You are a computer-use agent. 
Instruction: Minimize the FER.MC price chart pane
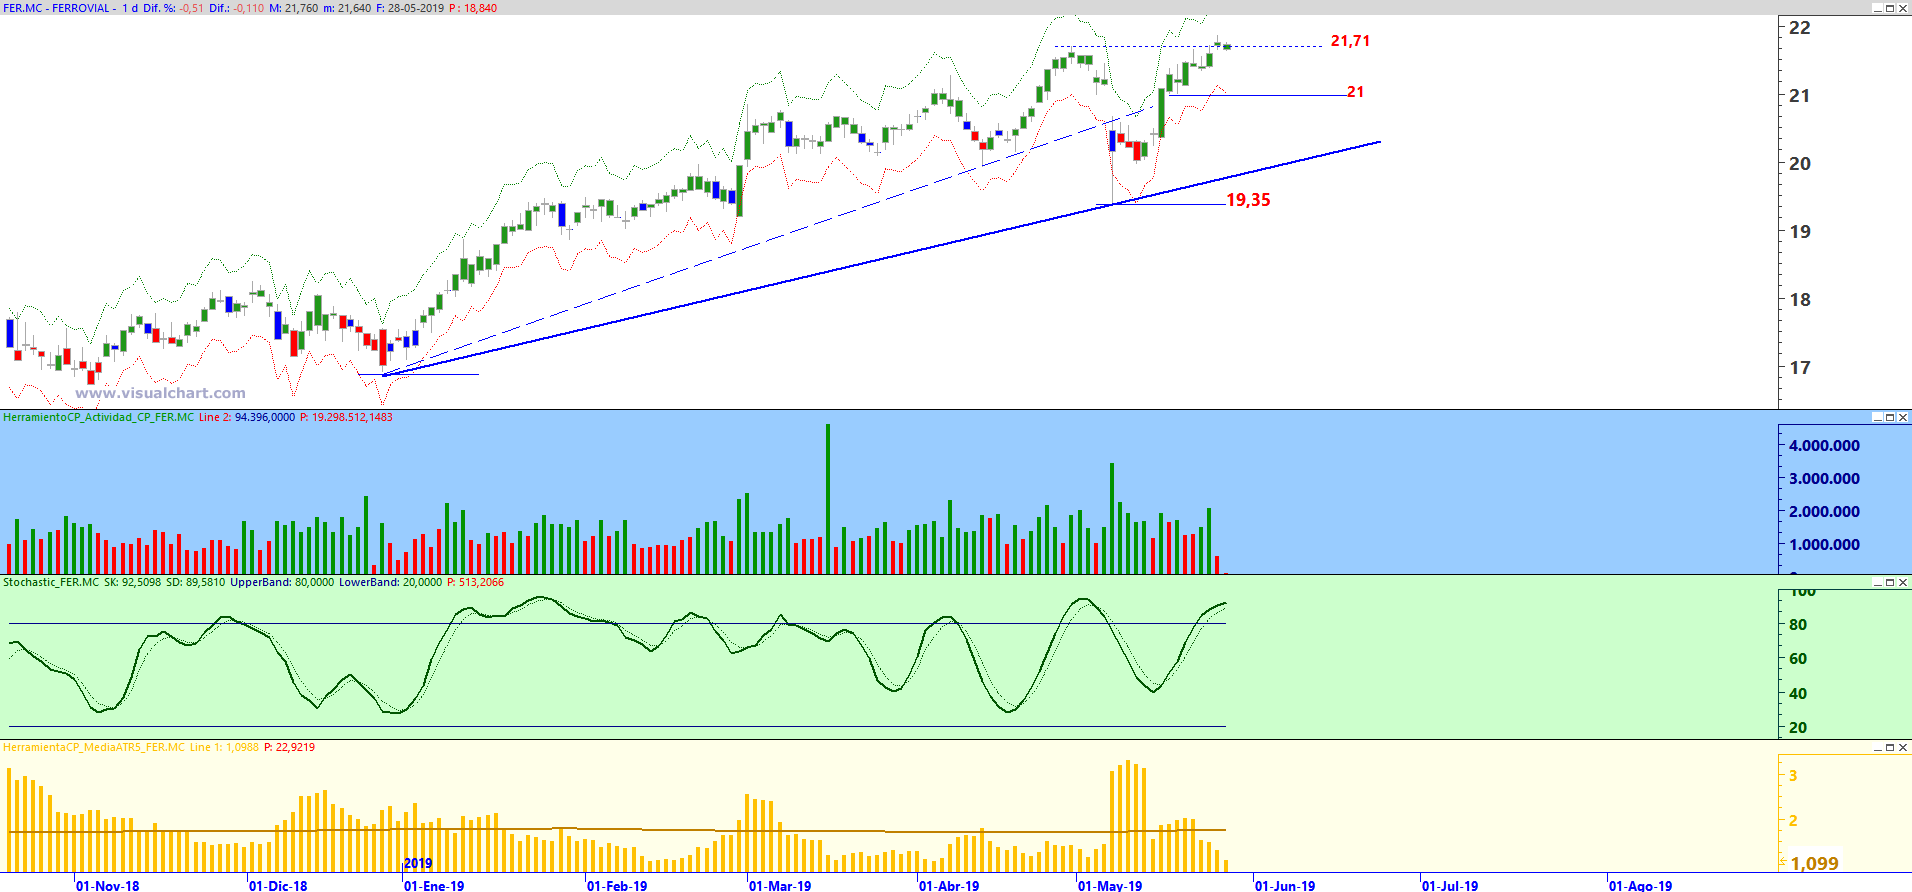click(1877, 8)
